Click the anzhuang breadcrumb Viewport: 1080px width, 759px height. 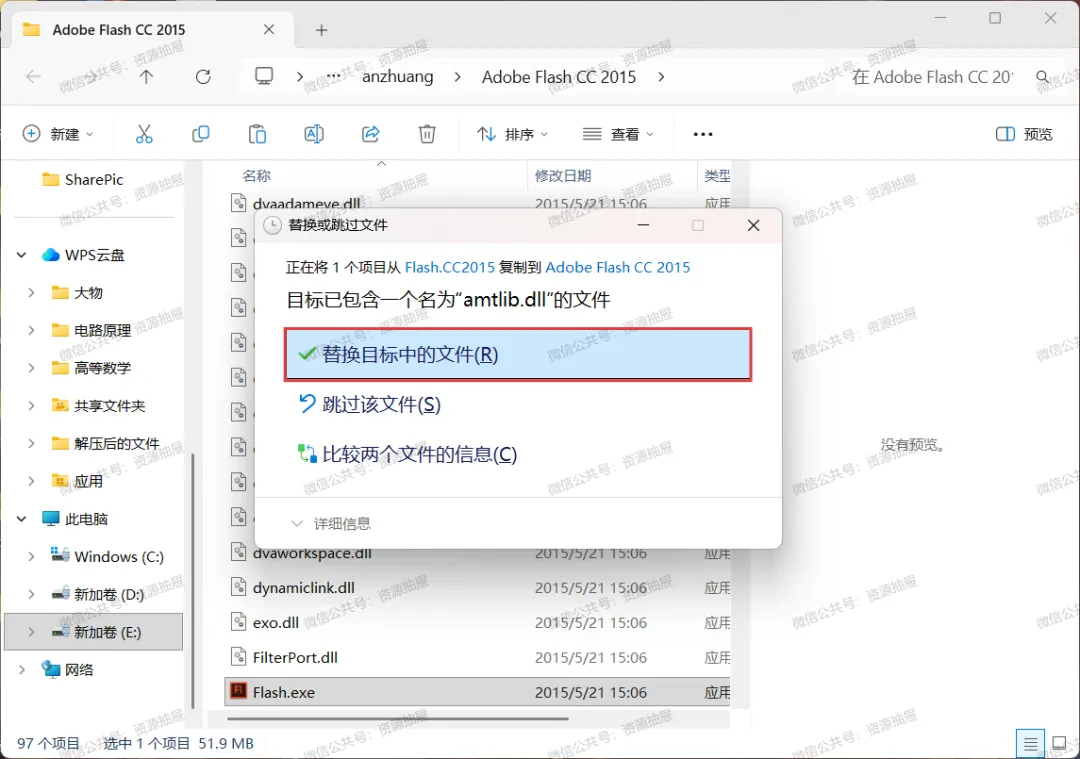397,76
